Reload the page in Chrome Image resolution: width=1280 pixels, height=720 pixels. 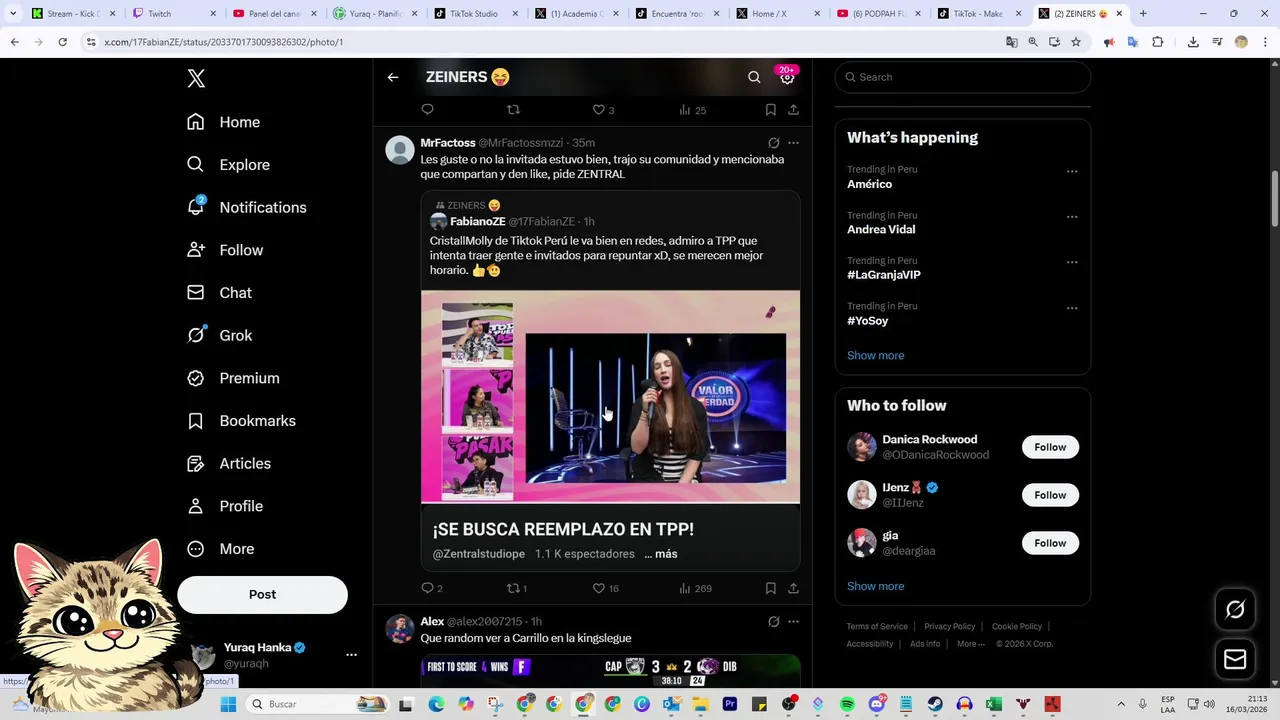pos(62,42)
